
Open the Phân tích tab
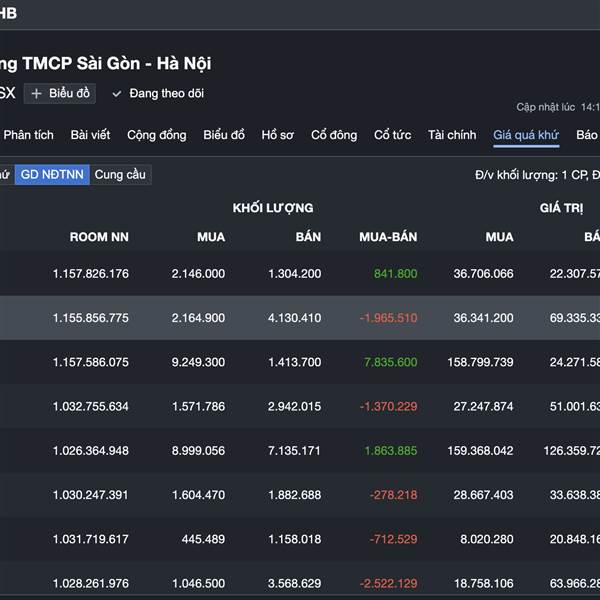[x=29, y=135]
